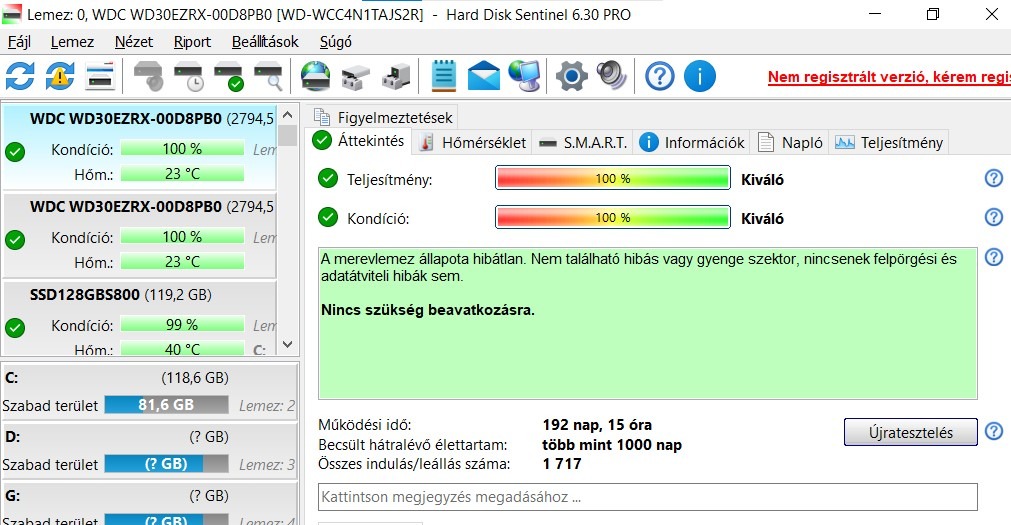The width and height of the screenshot is (1011, 525).
Task: Click the refresh all disks toolbar icon
Action: click(20, 76)
